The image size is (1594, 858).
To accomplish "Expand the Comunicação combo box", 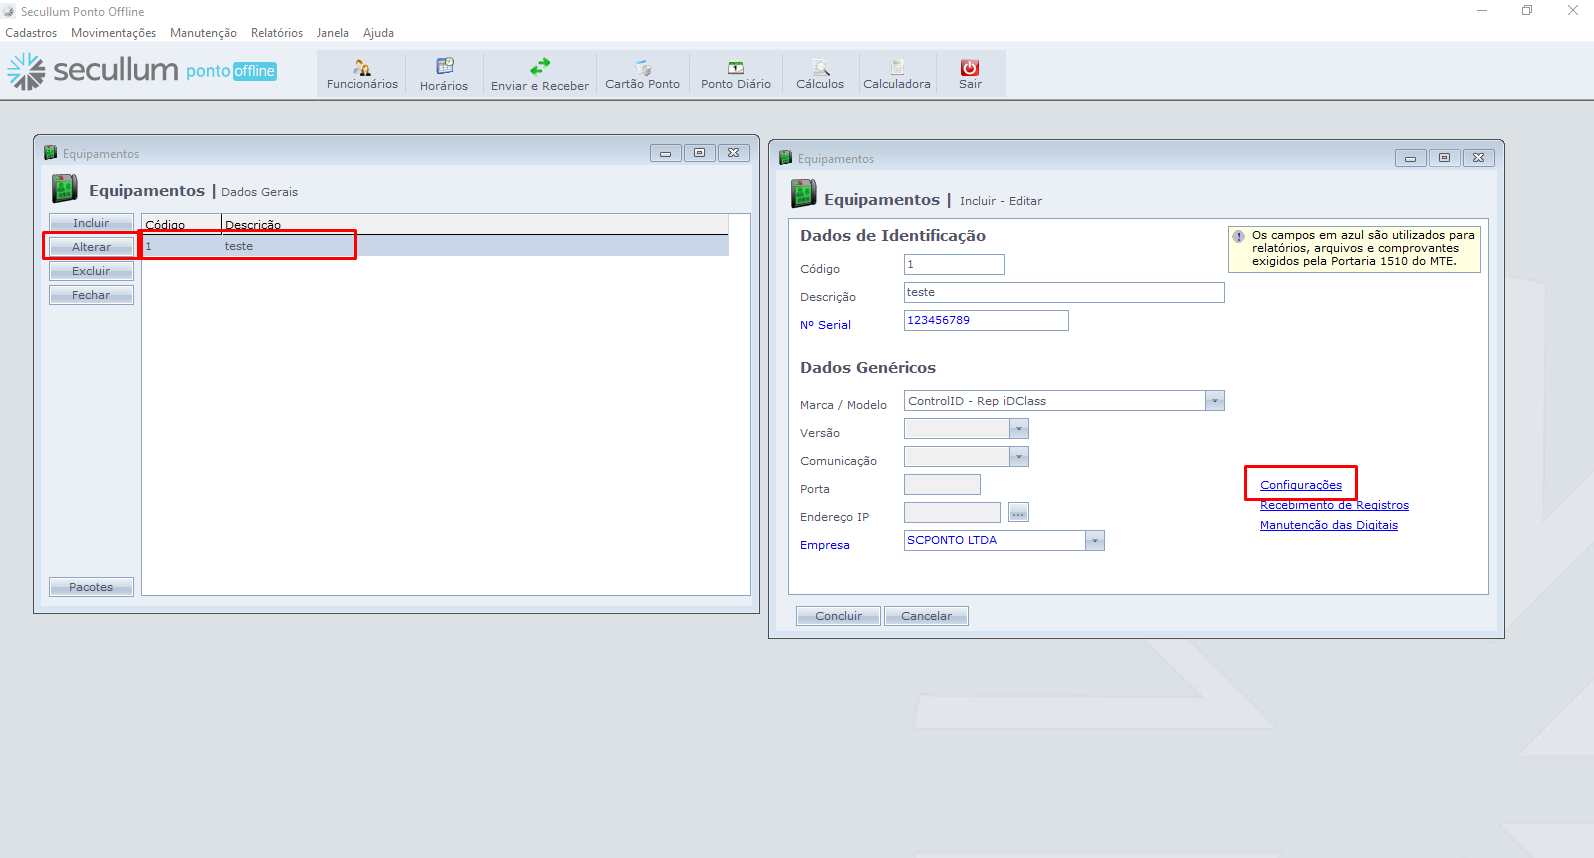I will coord(1018,457).
